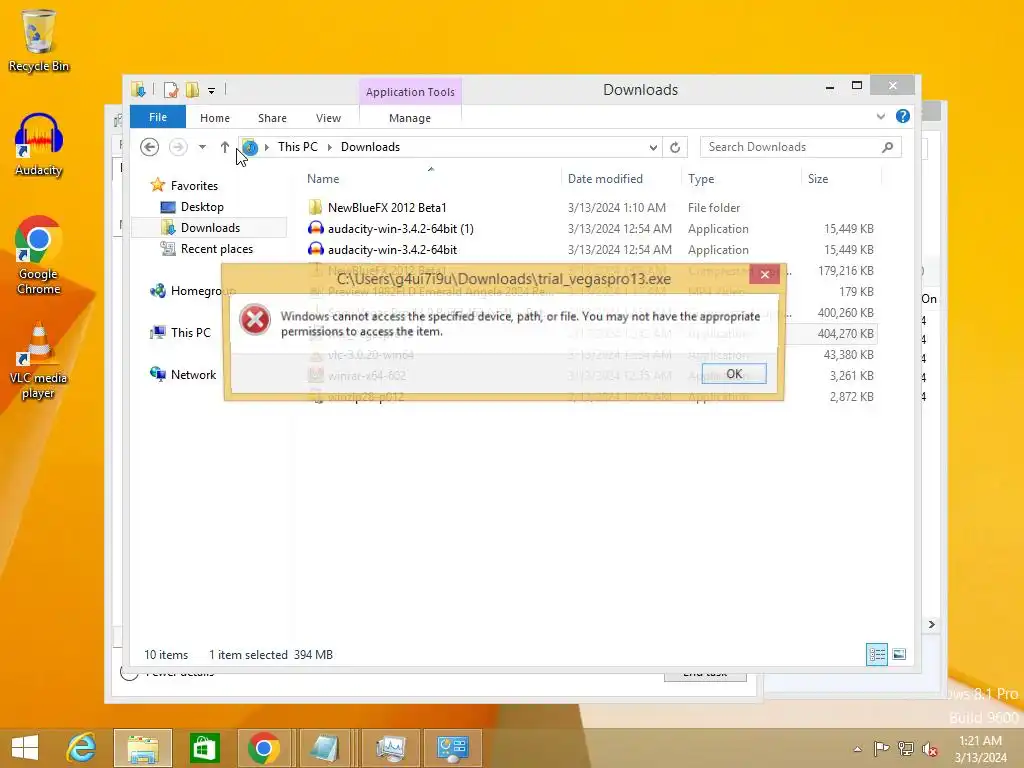Click the File Explorer taskbar icon

(x=143, y=748)
